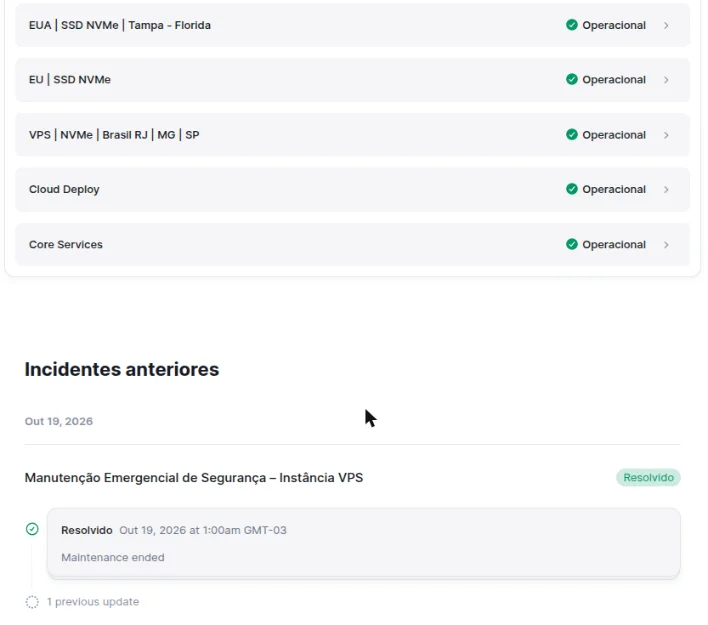Click the Out 19, 2026 at 1:00am GMT-03 timestamp
The height and width of the screenshot is (625, 708).
point(203,530)
